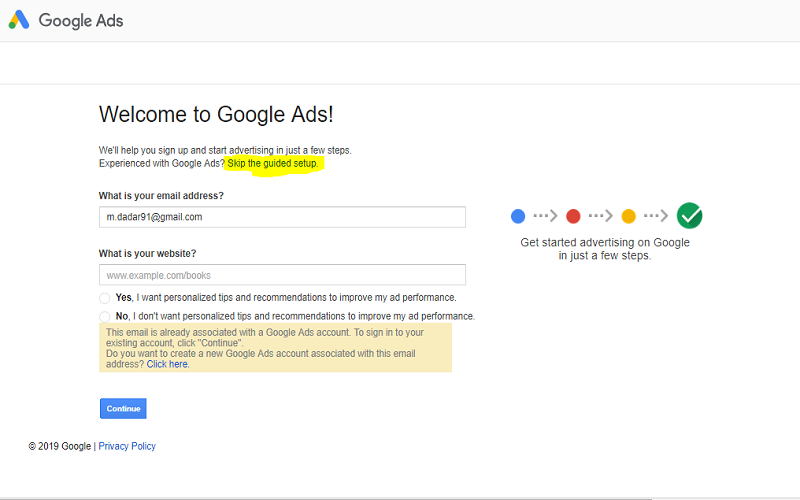The width and height of the screenshot is (800, 500).
Task: Click the email address input field
Action: click(282, 217)
